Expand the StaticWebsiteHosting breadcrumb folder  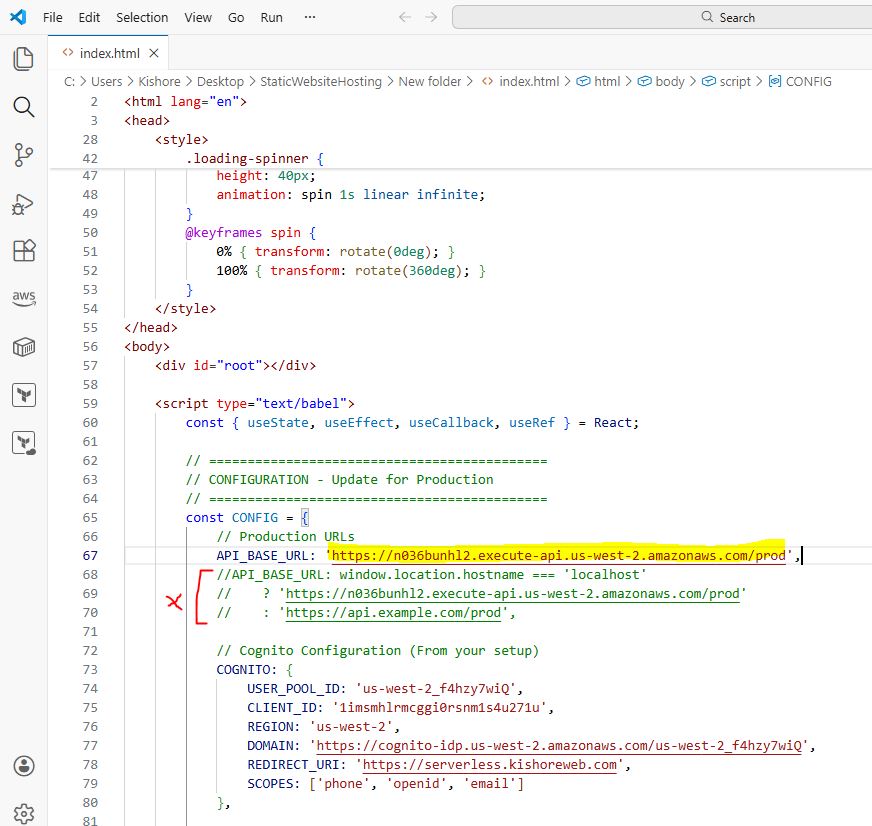(x=321, y=82)
